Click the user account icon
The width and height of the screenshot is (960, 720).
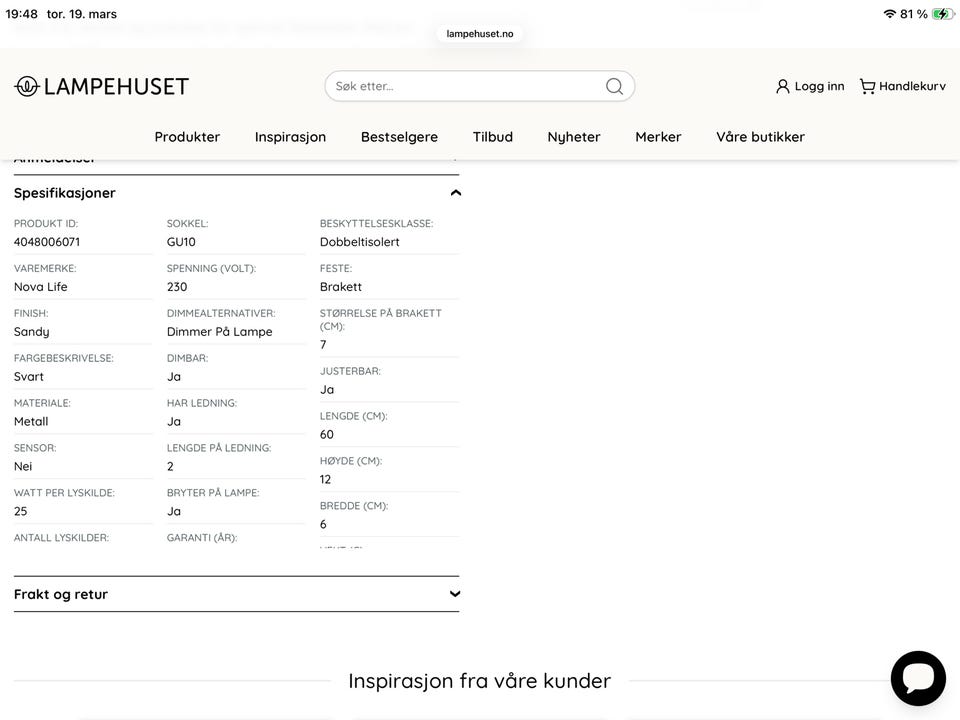tap(783, 86)
